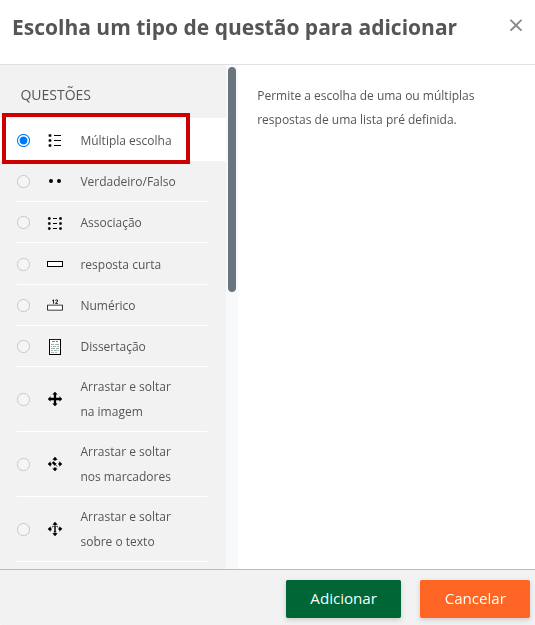Viewport: 535px width, 625px height.
Task: Click the Associação grid icon
Action: click(55, 223)
